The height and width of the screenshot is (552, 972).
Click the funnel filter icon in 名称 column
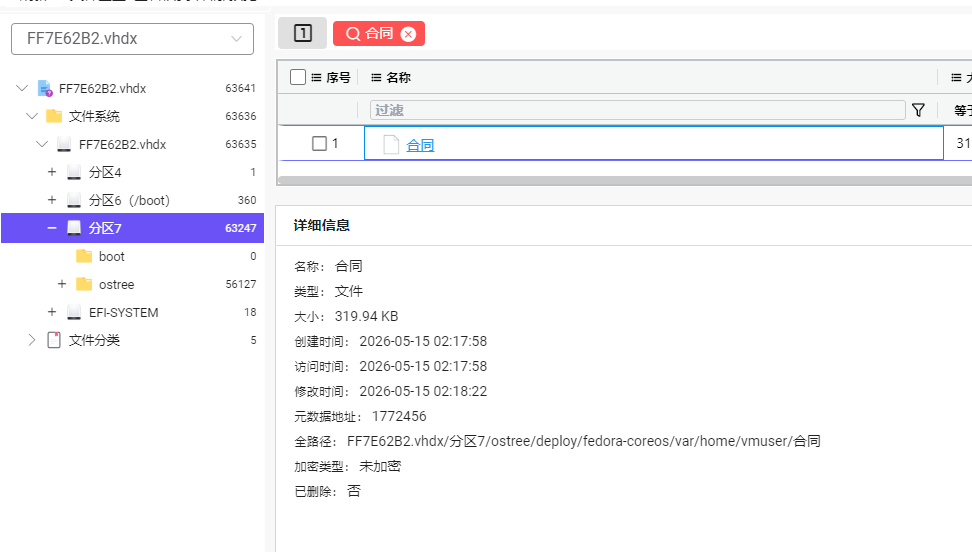(919, 110)
